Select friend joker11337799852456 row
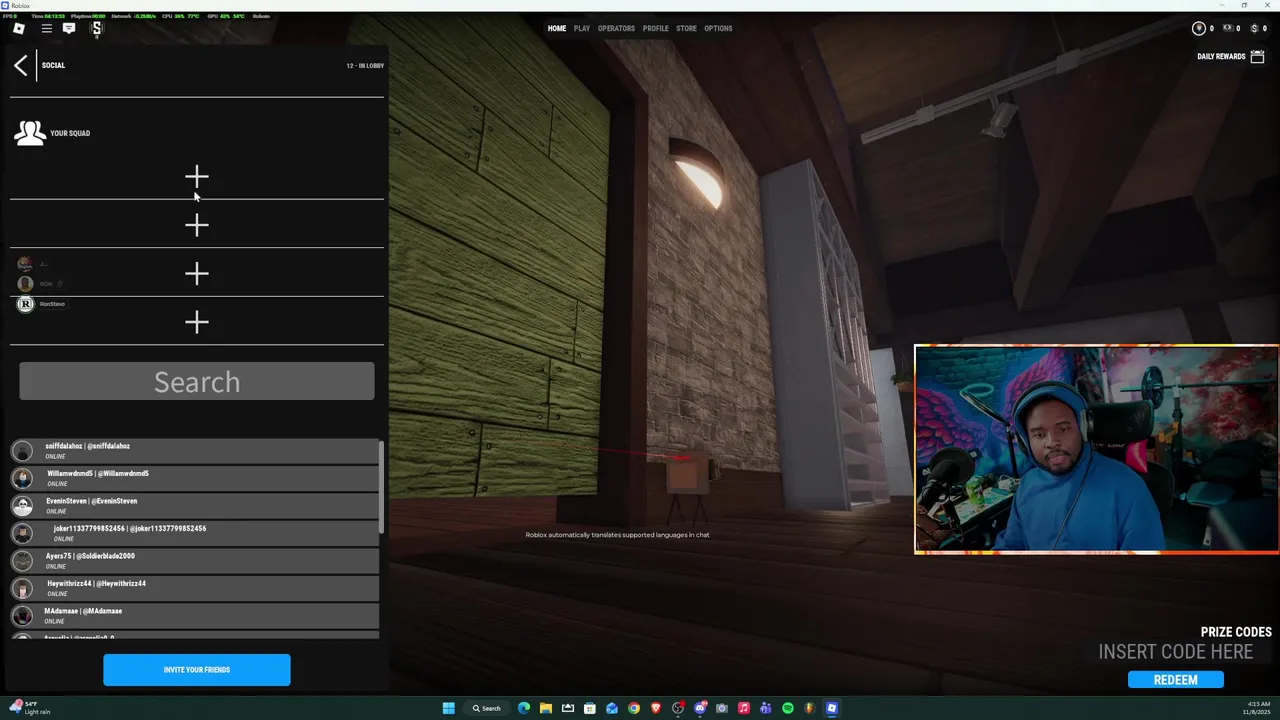Viewport: 1280px width, 720px height. (x=195, y=533)
